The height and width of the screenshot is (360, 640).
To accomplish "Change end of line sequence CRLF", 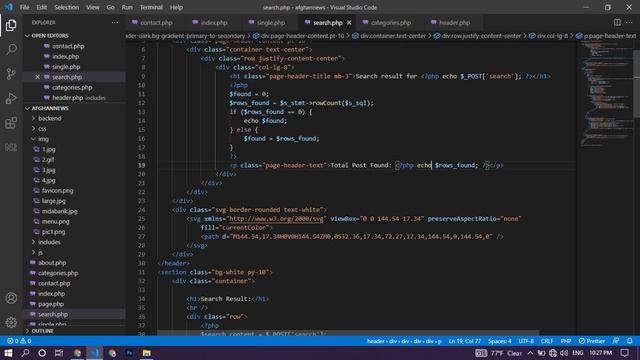I will [547, 341].
